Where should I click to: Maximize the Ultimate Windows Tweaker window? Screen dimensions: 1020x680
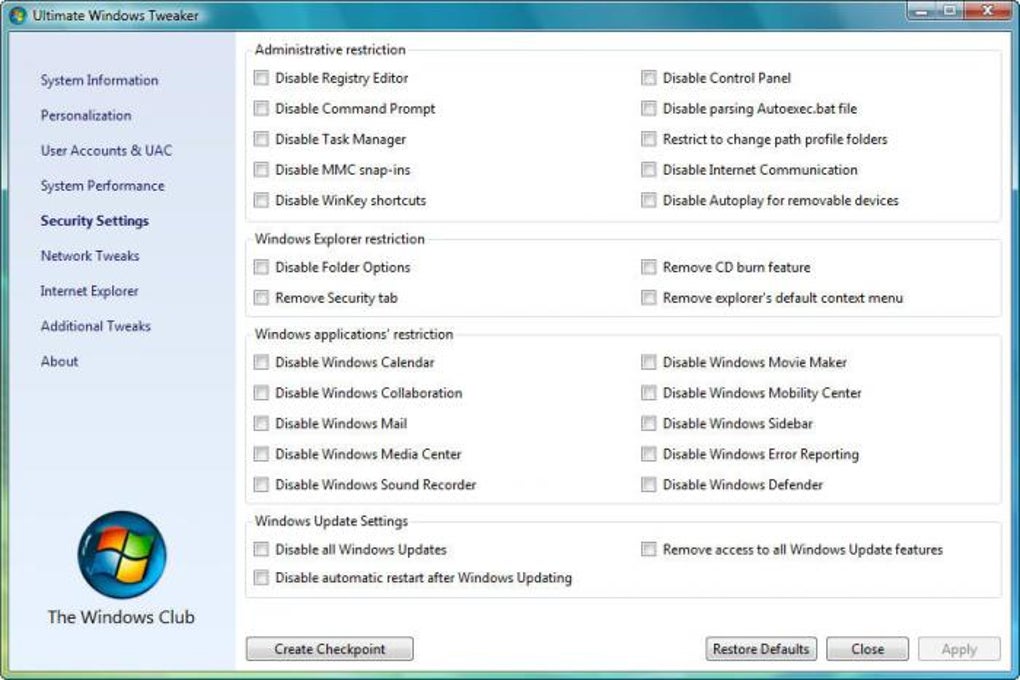click(x=950, y=11)
